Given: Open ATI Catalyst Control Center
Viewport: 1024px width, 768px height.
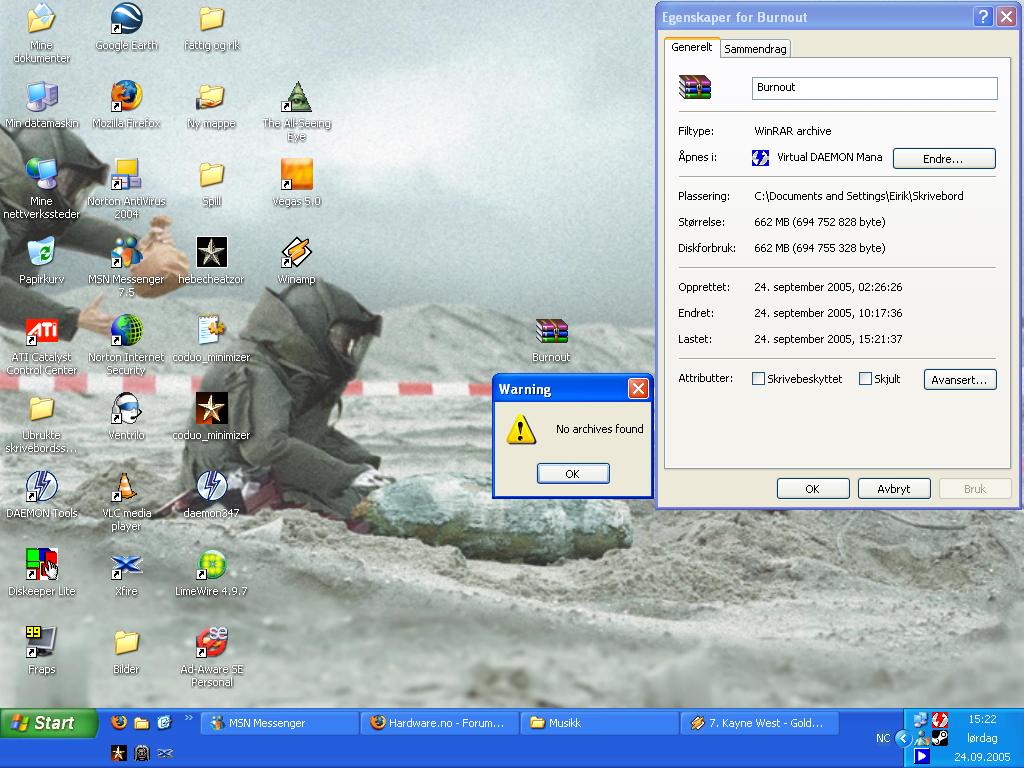Looking at the screenshot, I should (x=41, y=345).
